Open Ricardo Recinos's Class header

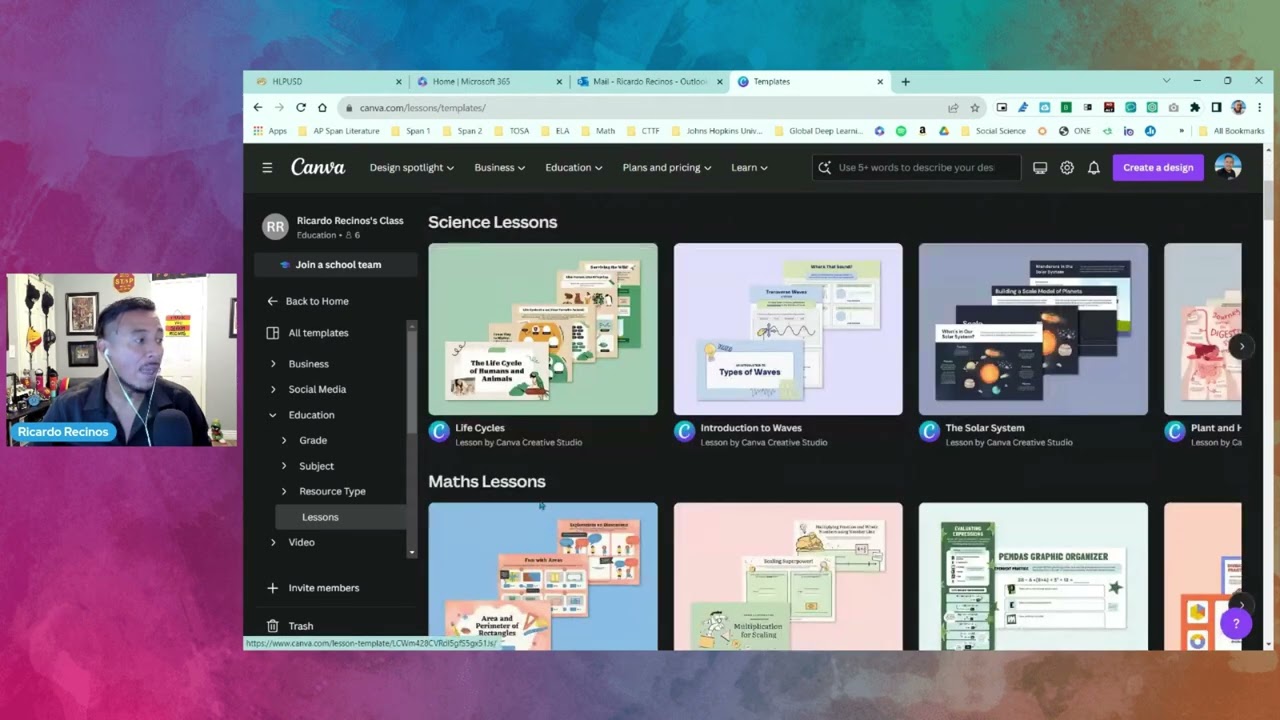[334, 227]
